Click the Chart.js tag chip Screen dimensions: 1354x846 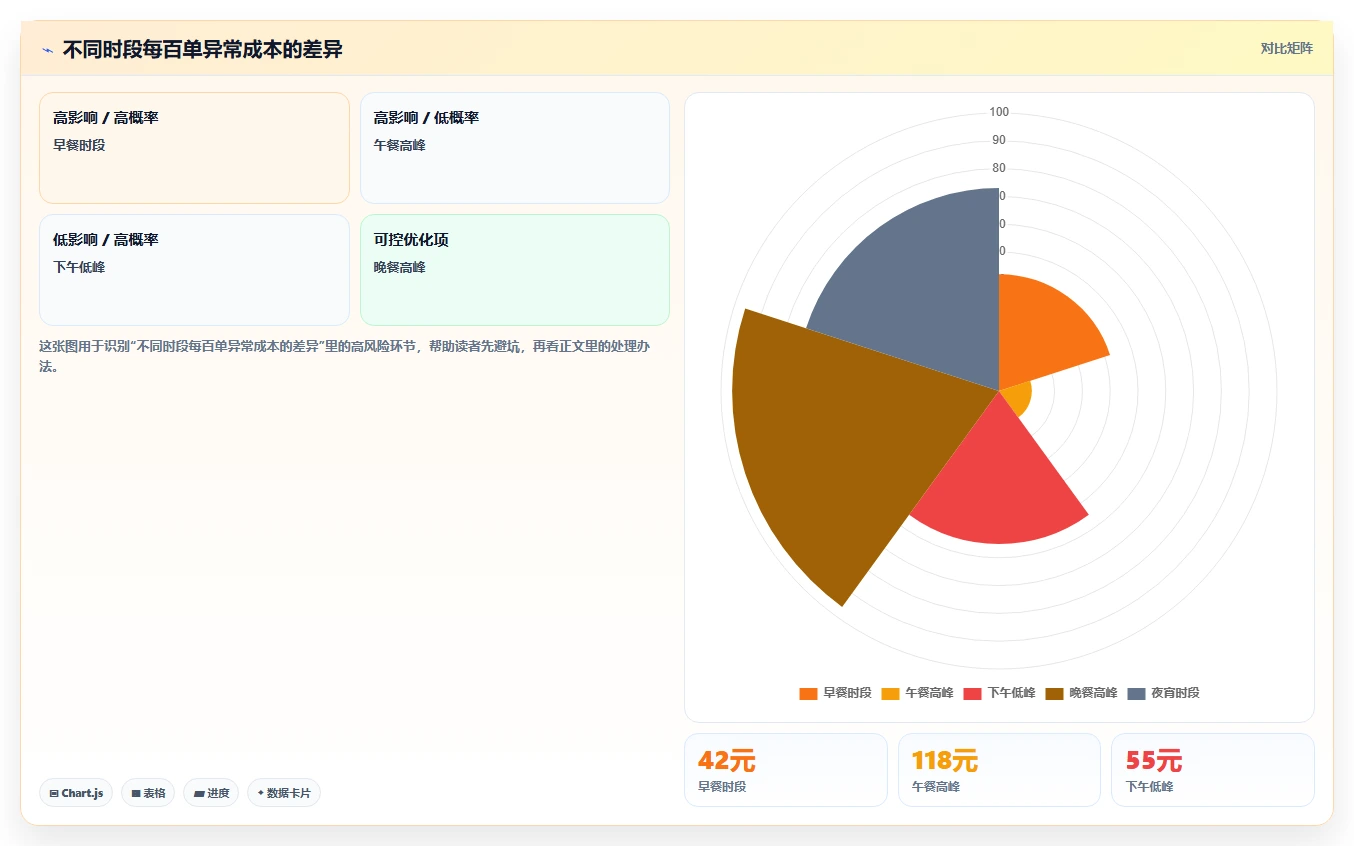[x=76, y=793]
